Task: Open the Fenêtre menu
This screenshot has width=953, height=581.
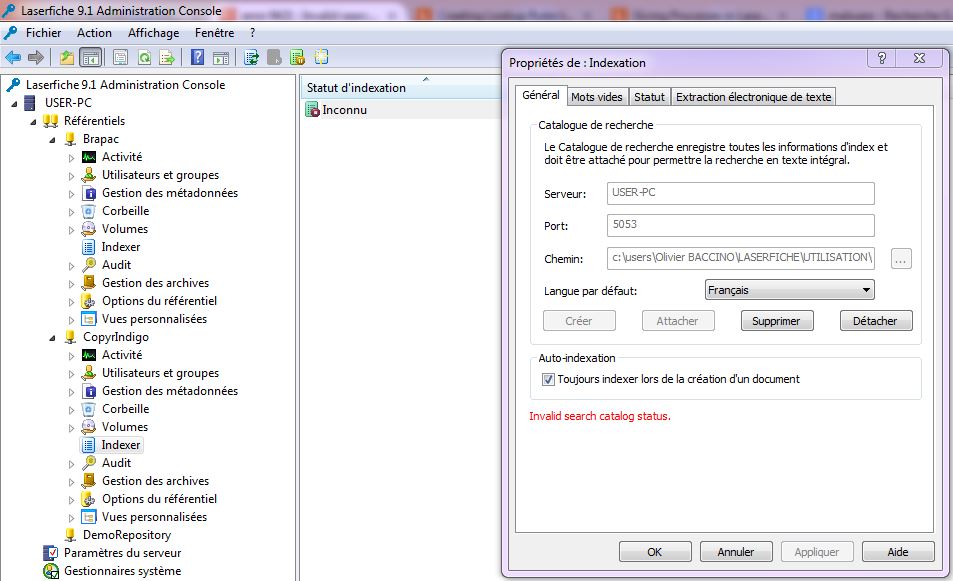Action: (x=215, y=33)
